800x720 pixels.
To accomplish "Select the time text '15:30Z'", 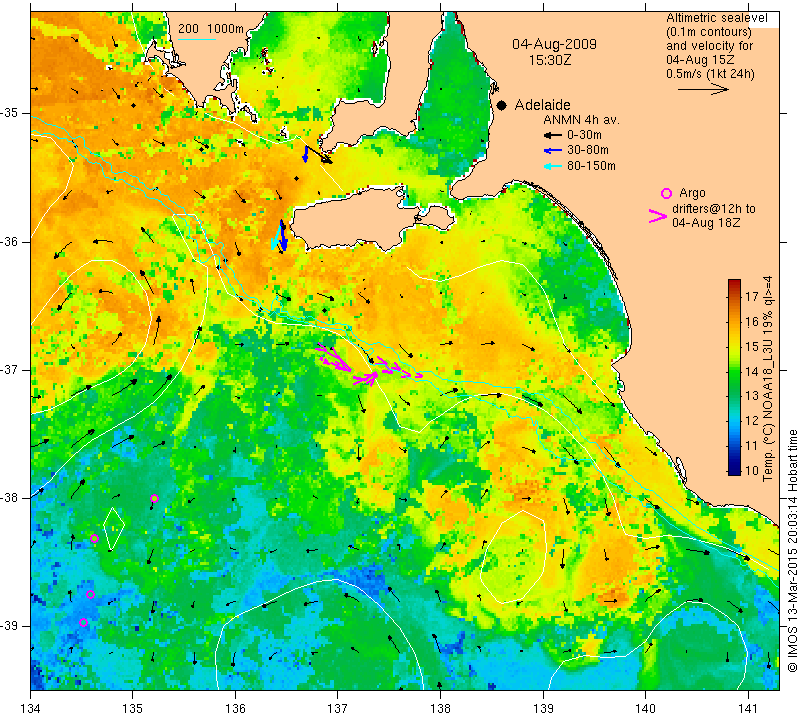I will pyautogui.click(x=550, y=60).
